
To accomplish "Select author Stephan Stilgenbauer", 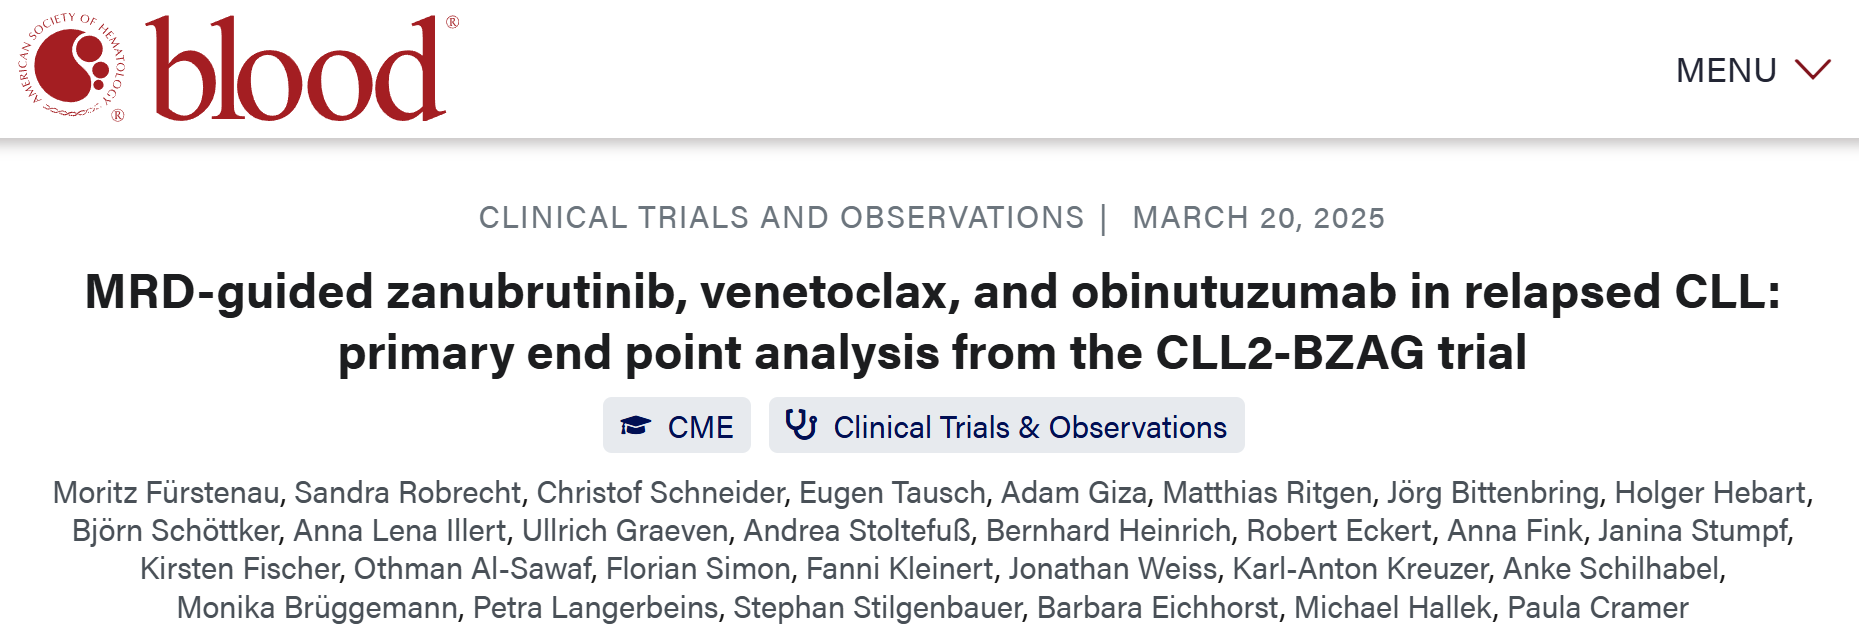I will click(x=877, y=607).
